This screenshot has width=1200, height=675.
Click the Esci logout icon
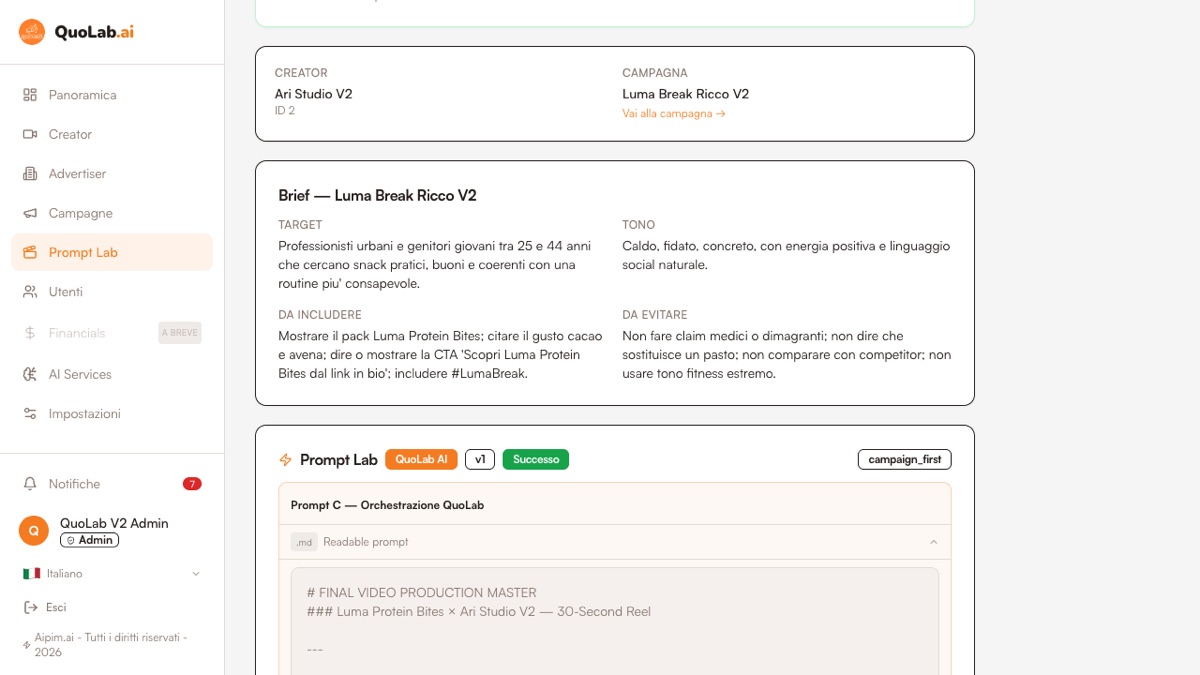(x=30, y=607)
